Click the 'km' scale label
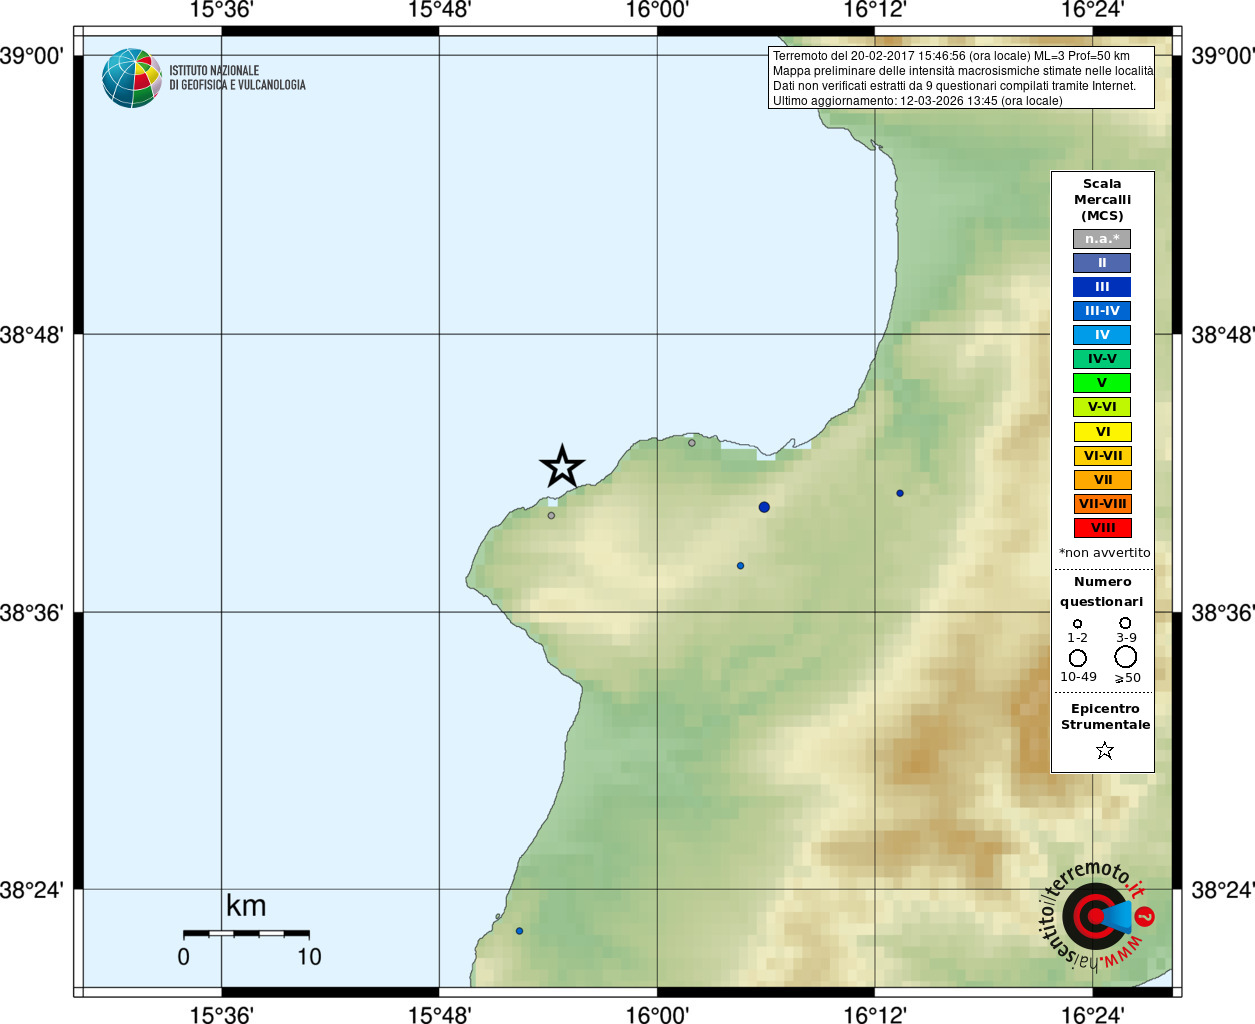Screen dimensions: 1255x1024 pyautogui.click(x=246, y=906)
